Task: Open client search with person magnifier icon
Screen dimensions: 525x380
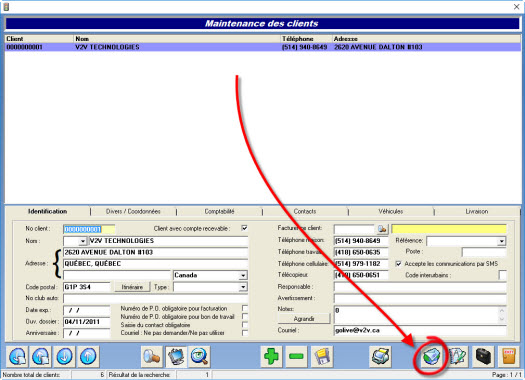Action: click(x=152, y=356)
